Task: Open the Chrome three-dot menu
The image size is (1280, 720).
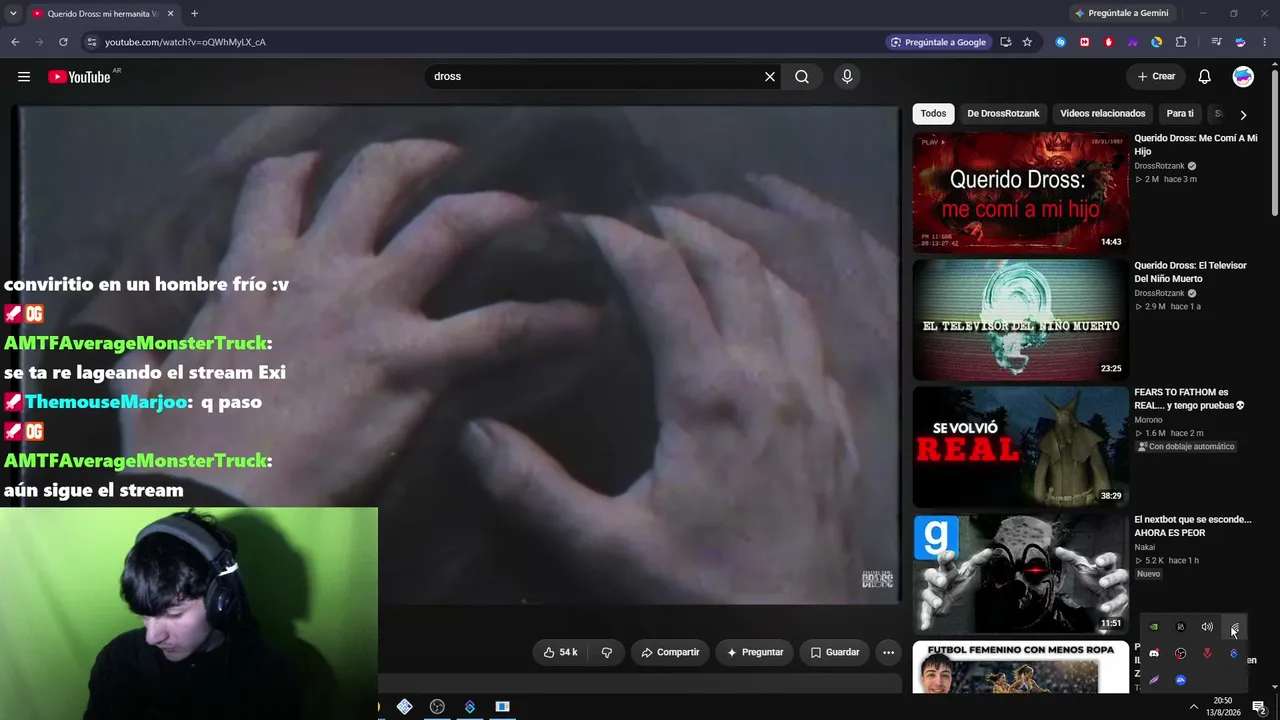Action: (1264, 42)
